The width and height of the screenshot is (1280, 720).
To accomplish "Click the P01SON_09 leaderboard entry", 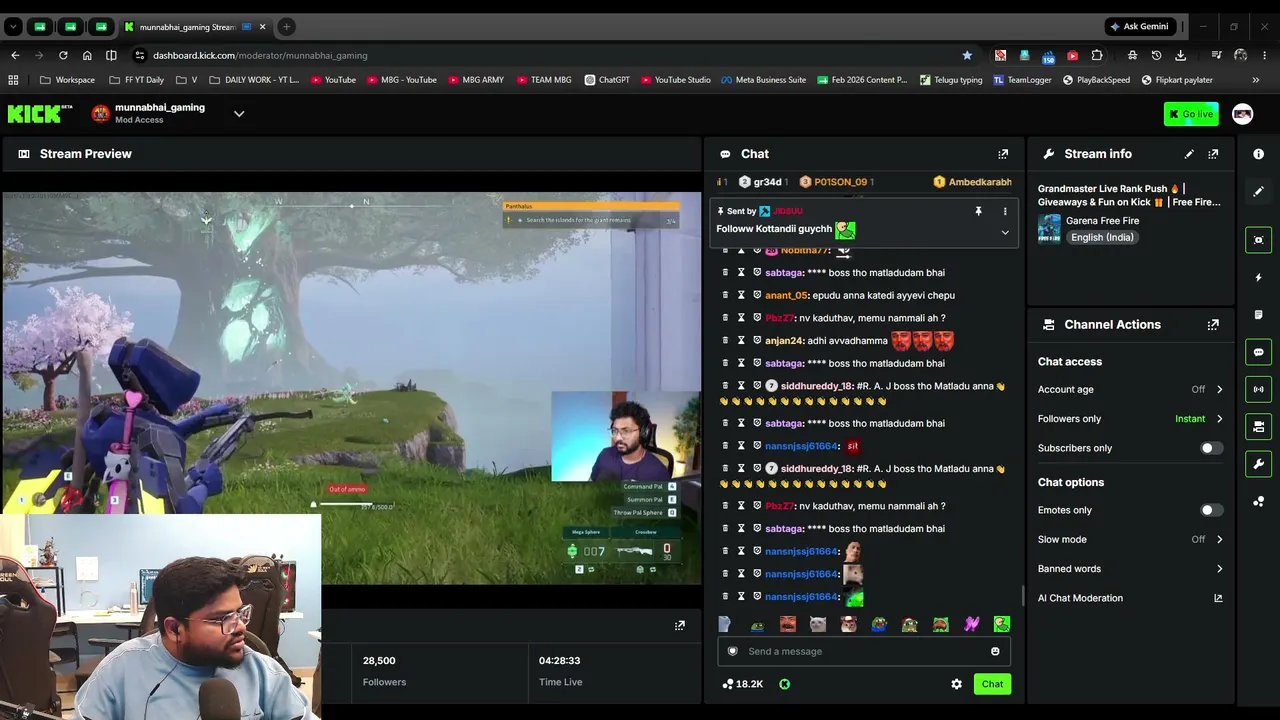I will 836,182.
